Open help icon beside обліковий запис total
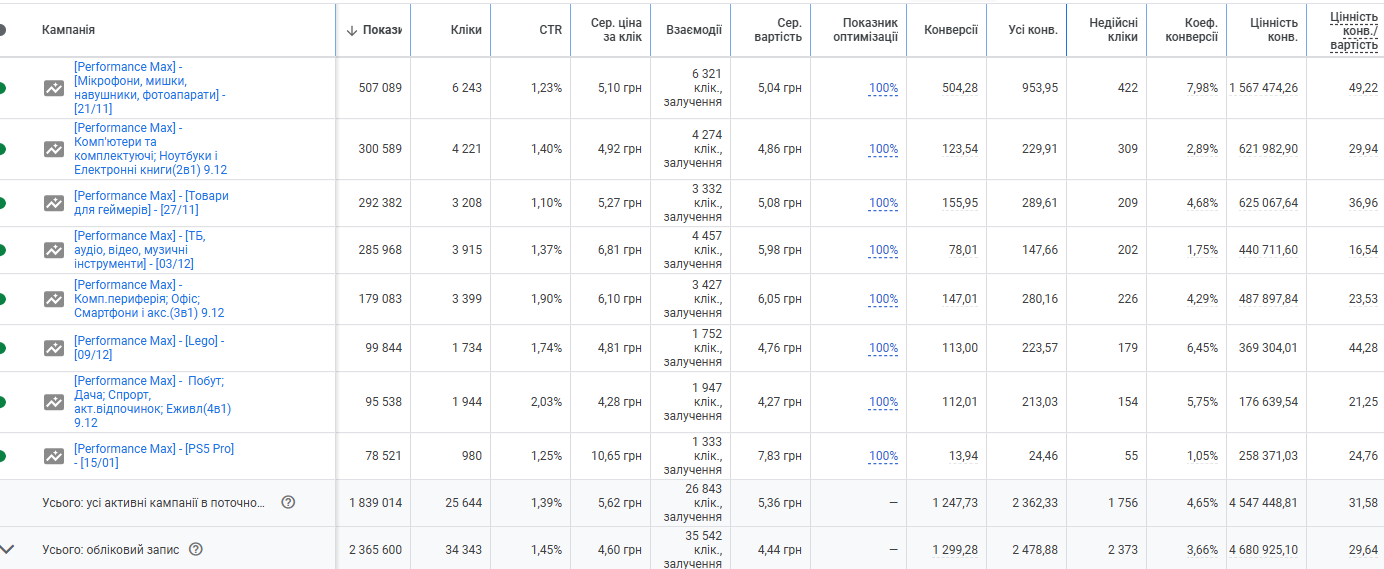The width and height of the screenshot is (1384, 569). coord(196,549)
